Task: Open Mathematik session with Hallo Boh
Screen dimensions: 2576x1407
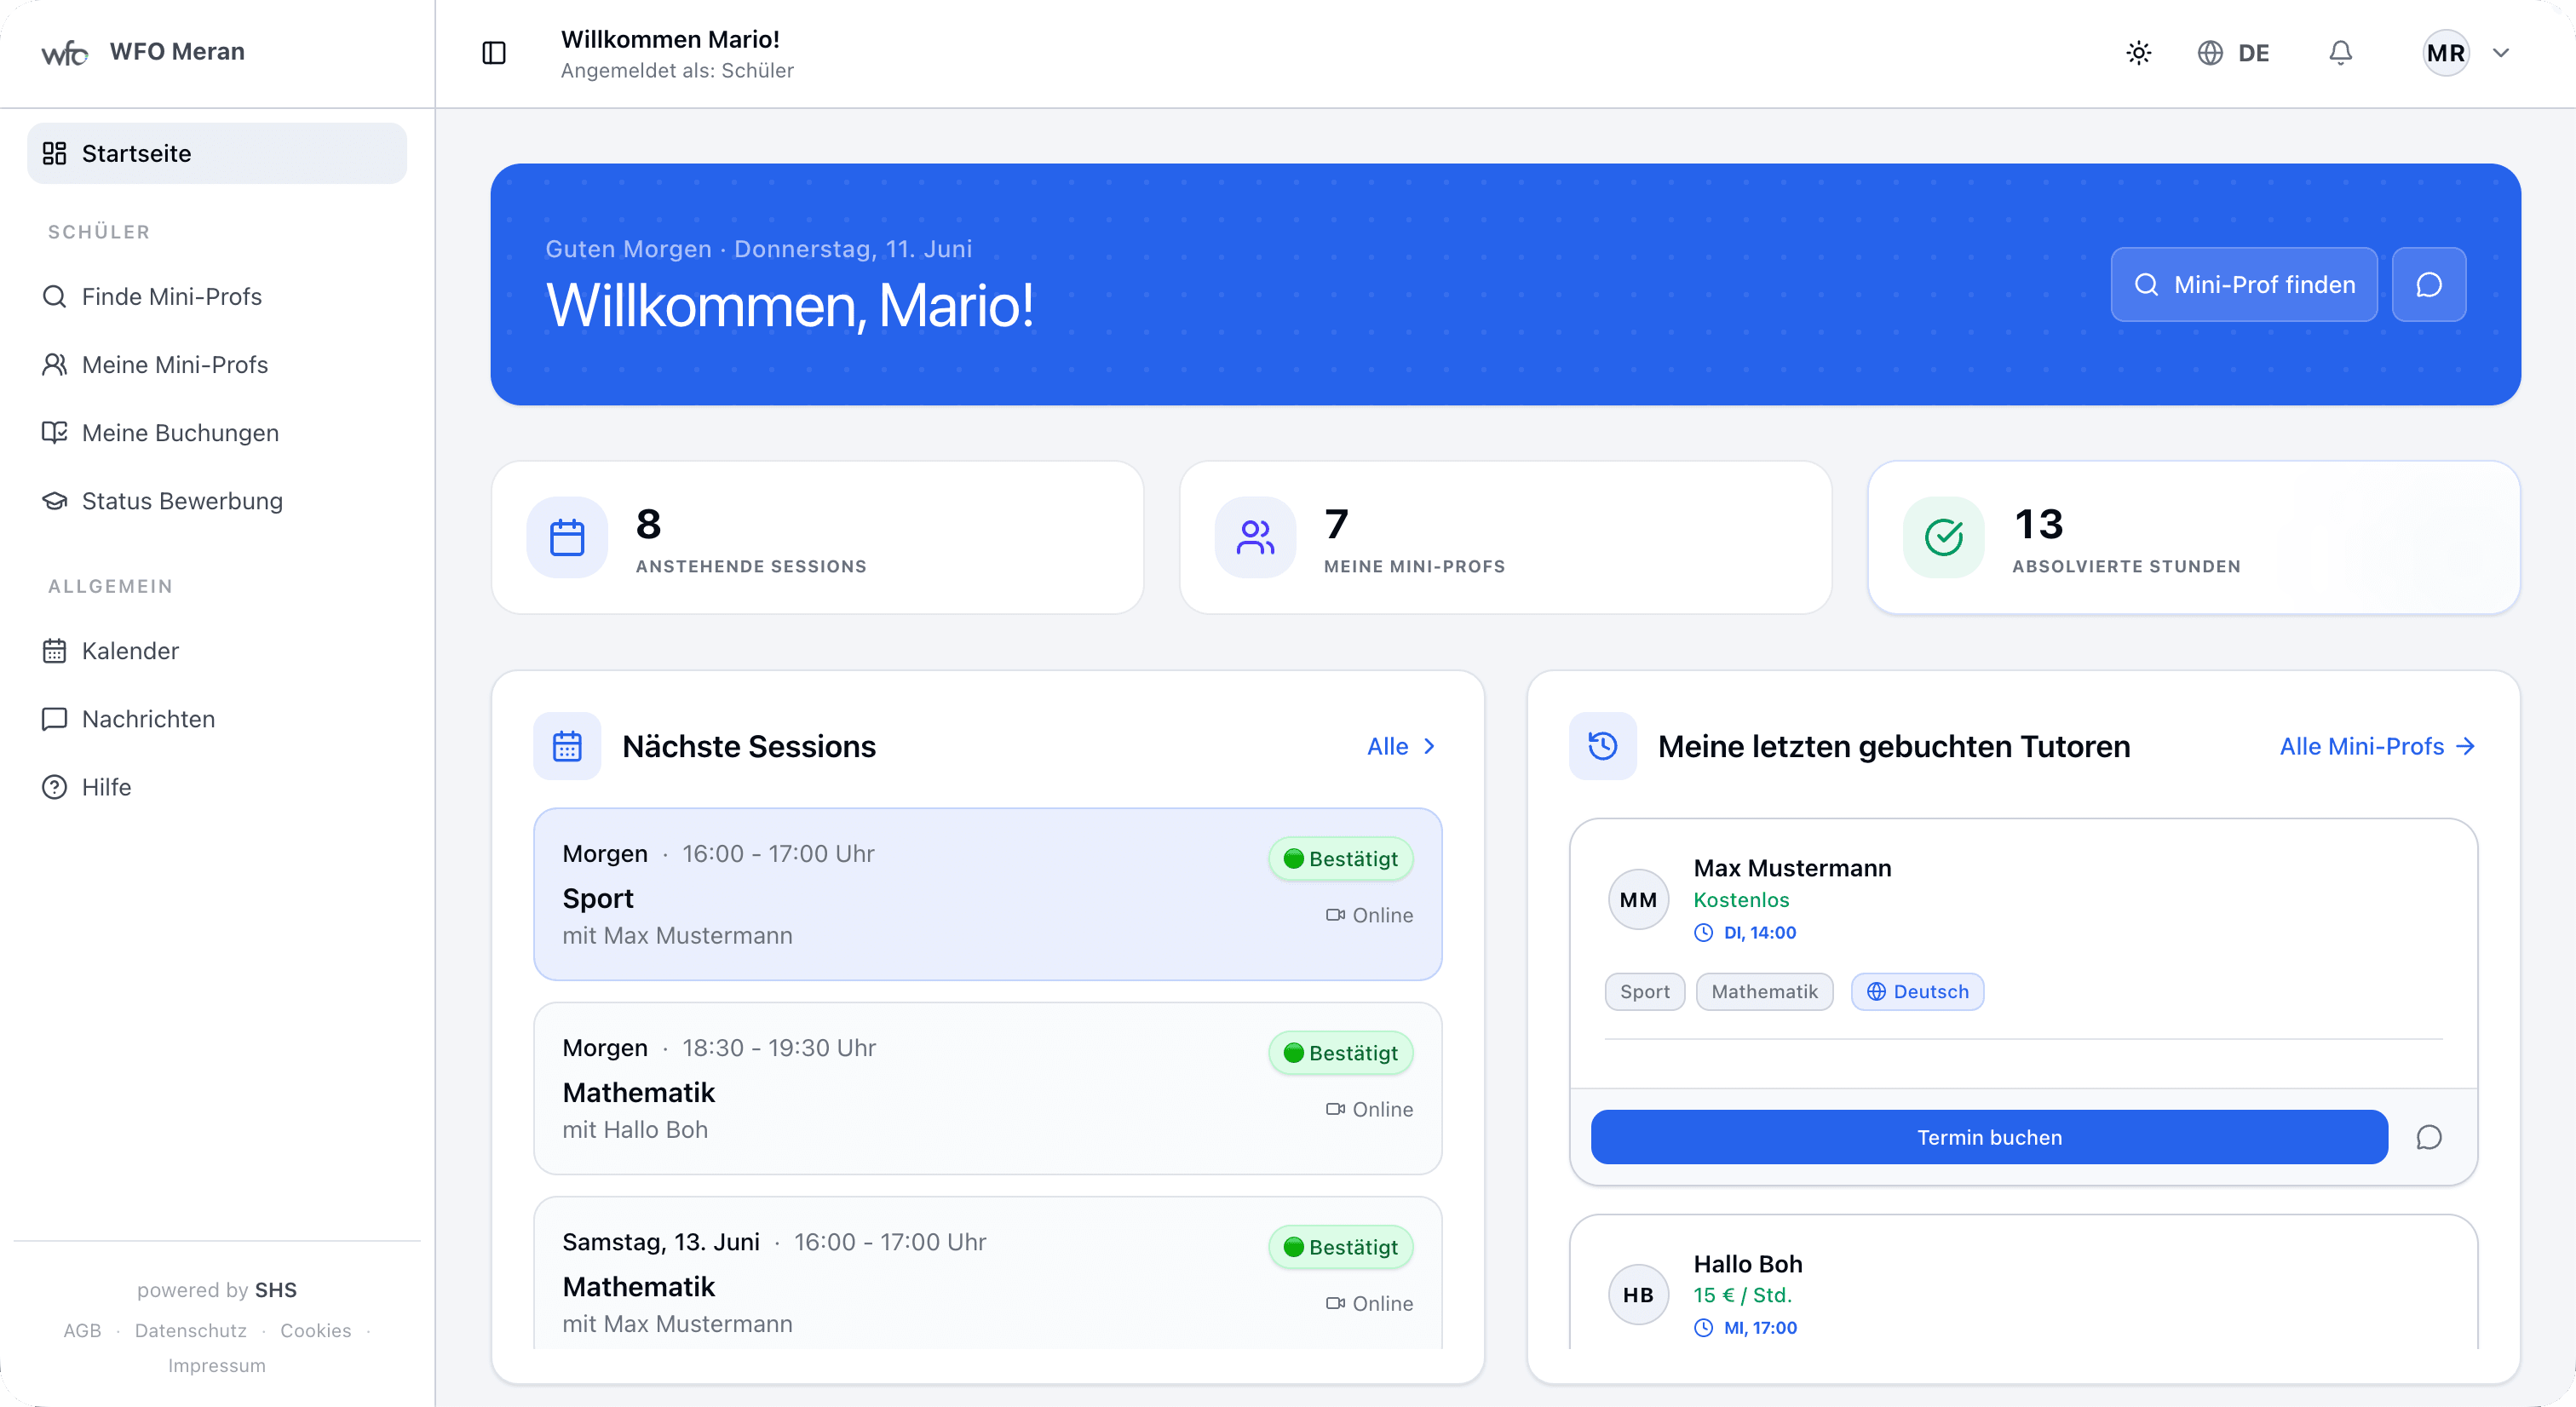Action: [987, 1088]
